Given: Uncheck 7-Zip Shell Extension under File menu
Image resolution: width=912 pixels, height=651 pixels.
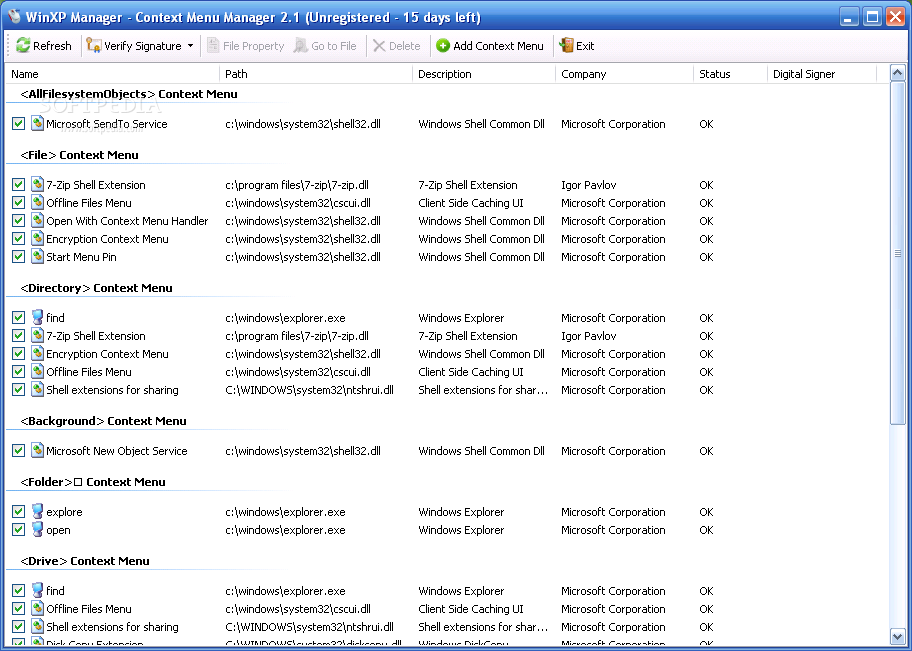Looking at the screenshot, I should coord(19,185).
